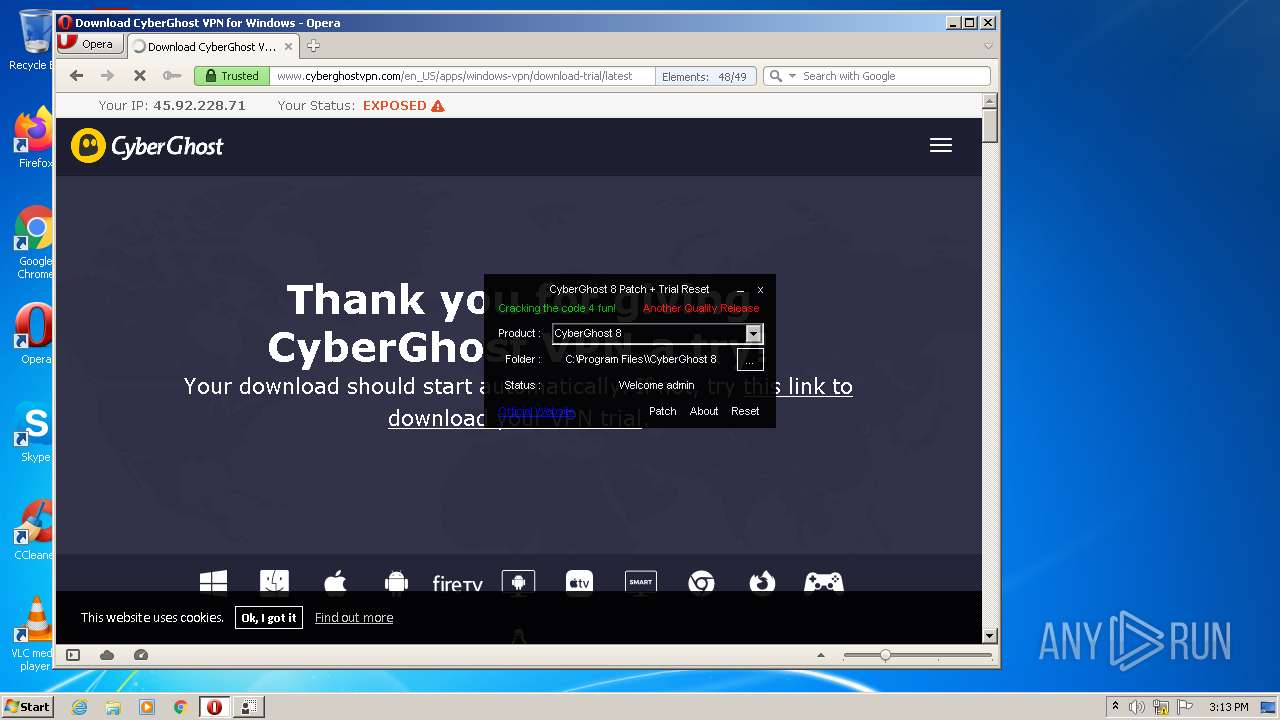Image resolution: width=1280 pixels, height=720 pixels.
Task: Select the Windows platform icon
Action: [213, 582]
